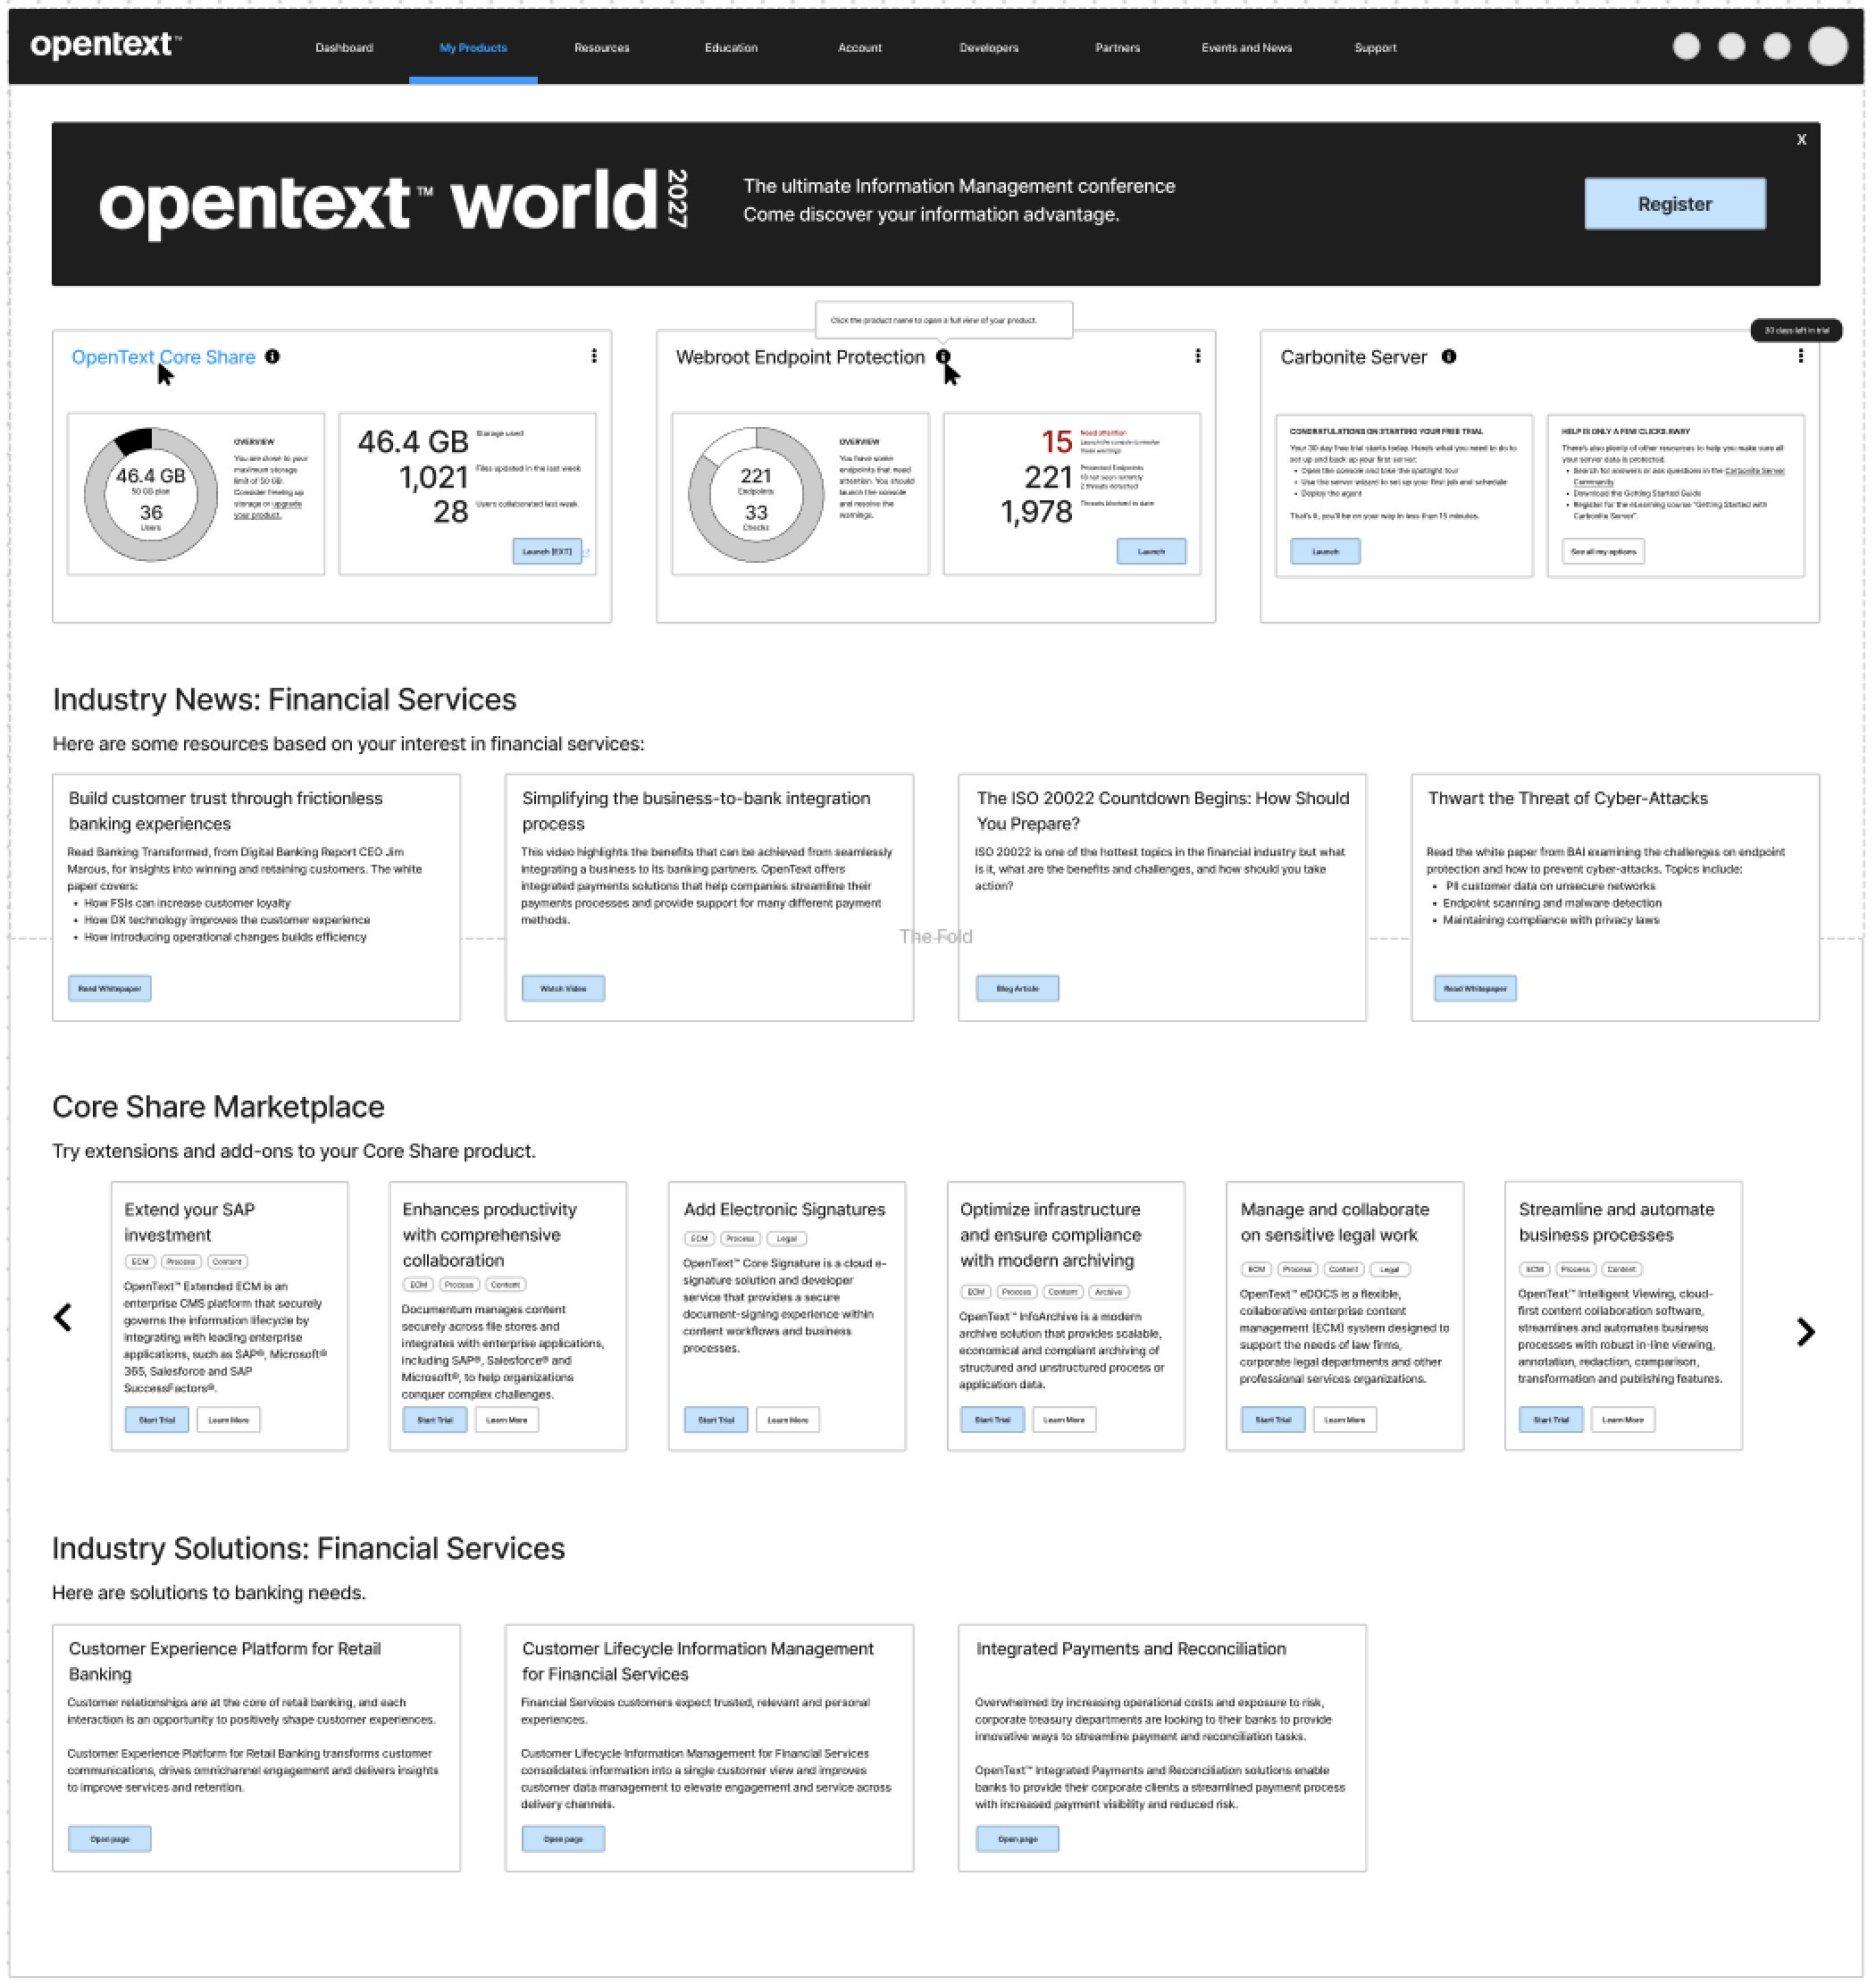This screenshot has width=1876, height=1985.
Task: Click info icon beside Webroot Endpoint Protection
Action: pos(942,356)
